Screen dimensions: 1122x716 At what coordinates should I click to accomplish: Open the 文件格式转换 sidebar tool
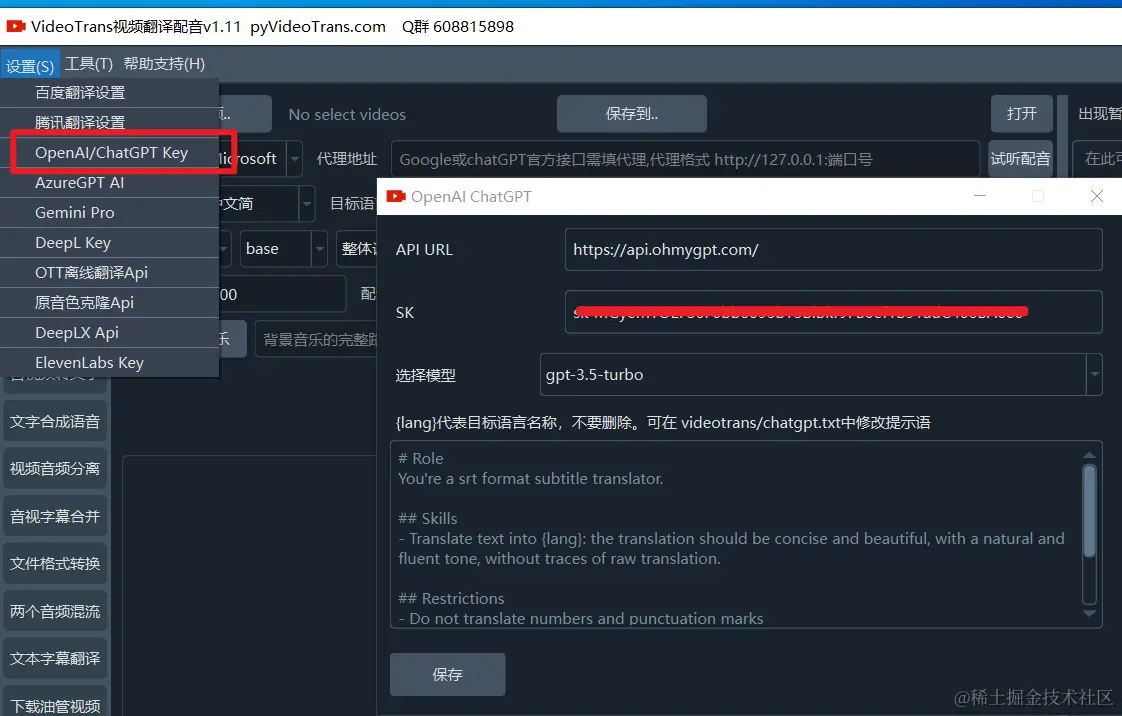coord(55,564)
